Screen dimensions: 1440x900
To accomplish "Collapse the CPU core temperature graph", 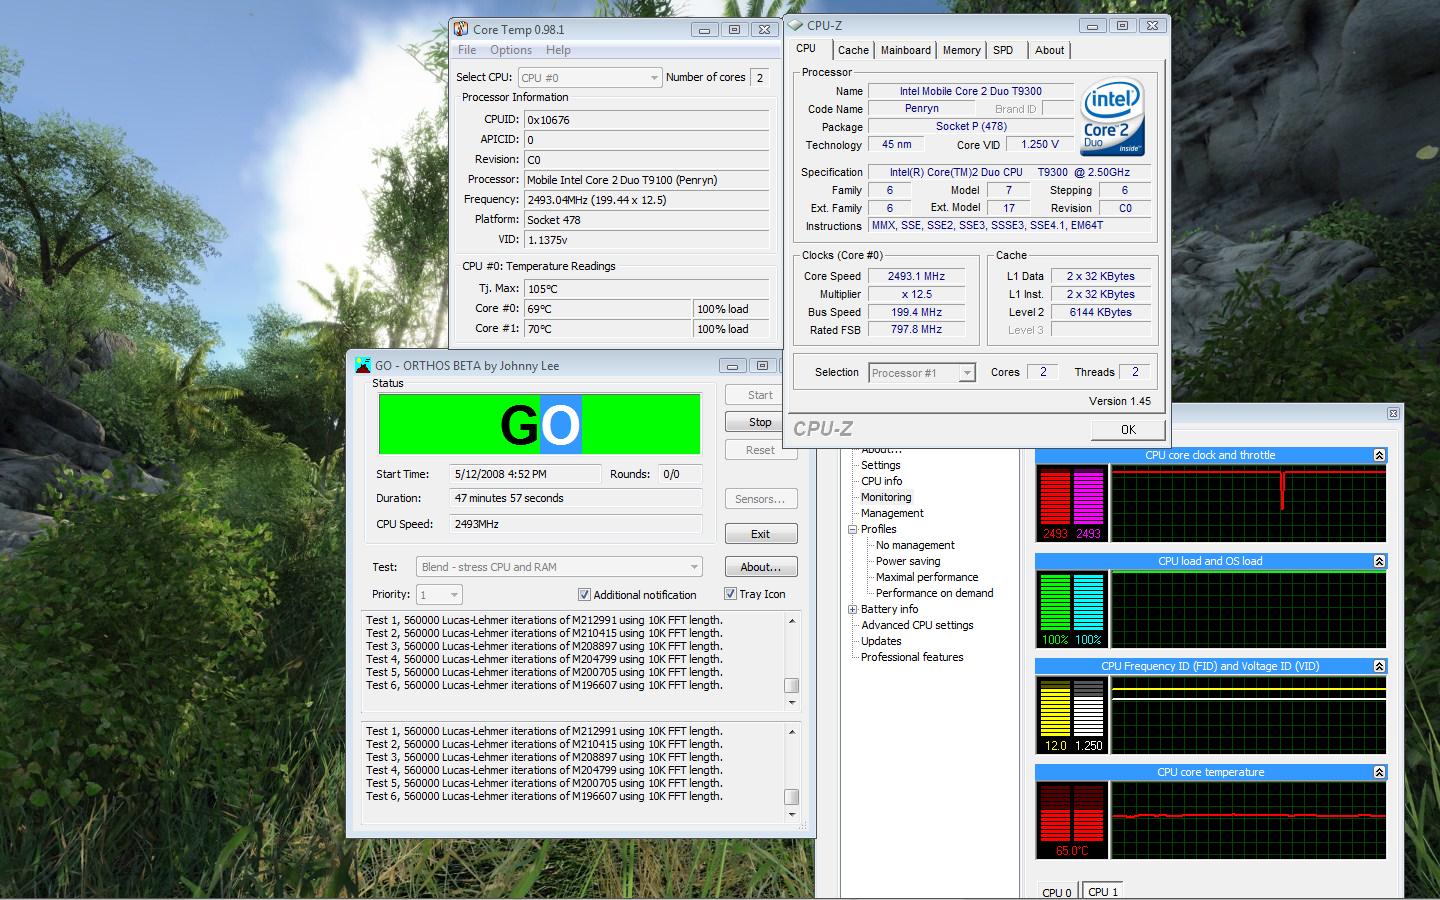I will 1379,772.
